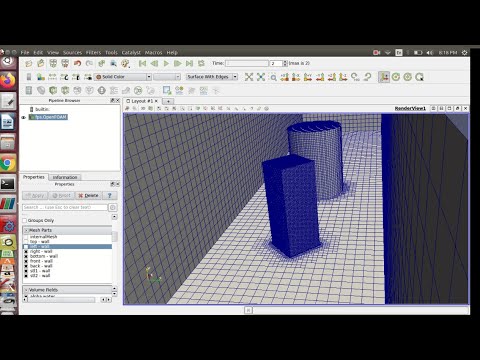Add a new layout tab
Screen dimensions: 480x360
[x=168, y=101]
